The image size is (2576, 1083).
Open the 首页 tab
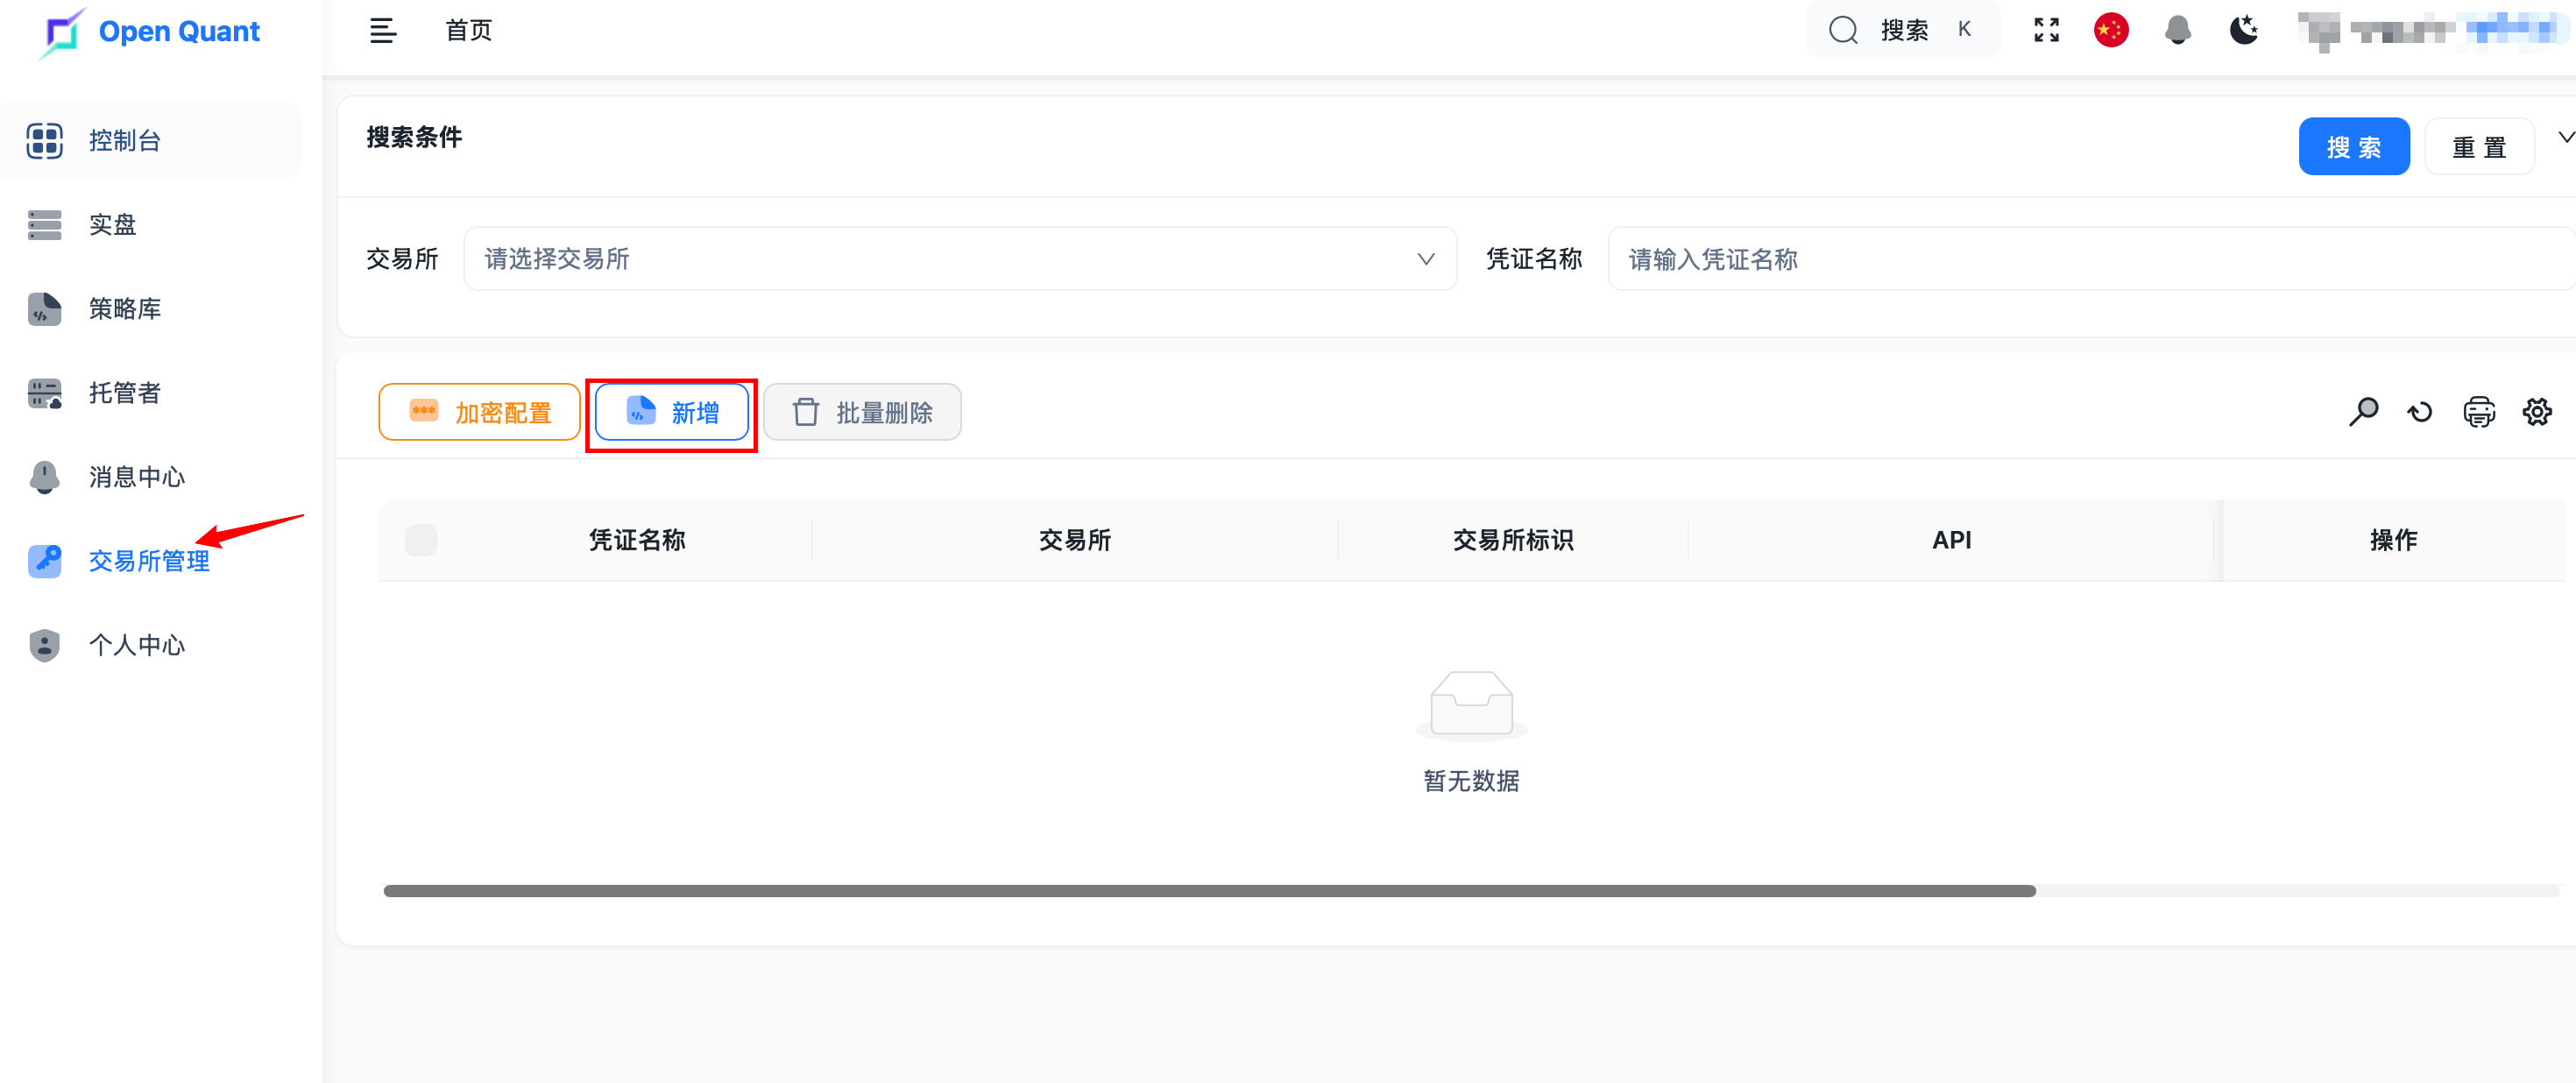click(468, 30)
